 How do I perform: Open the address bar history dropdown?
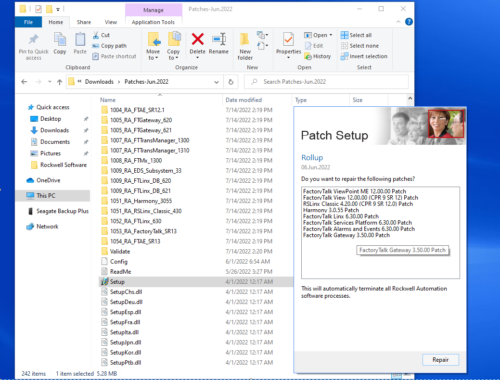coord(216,82)
